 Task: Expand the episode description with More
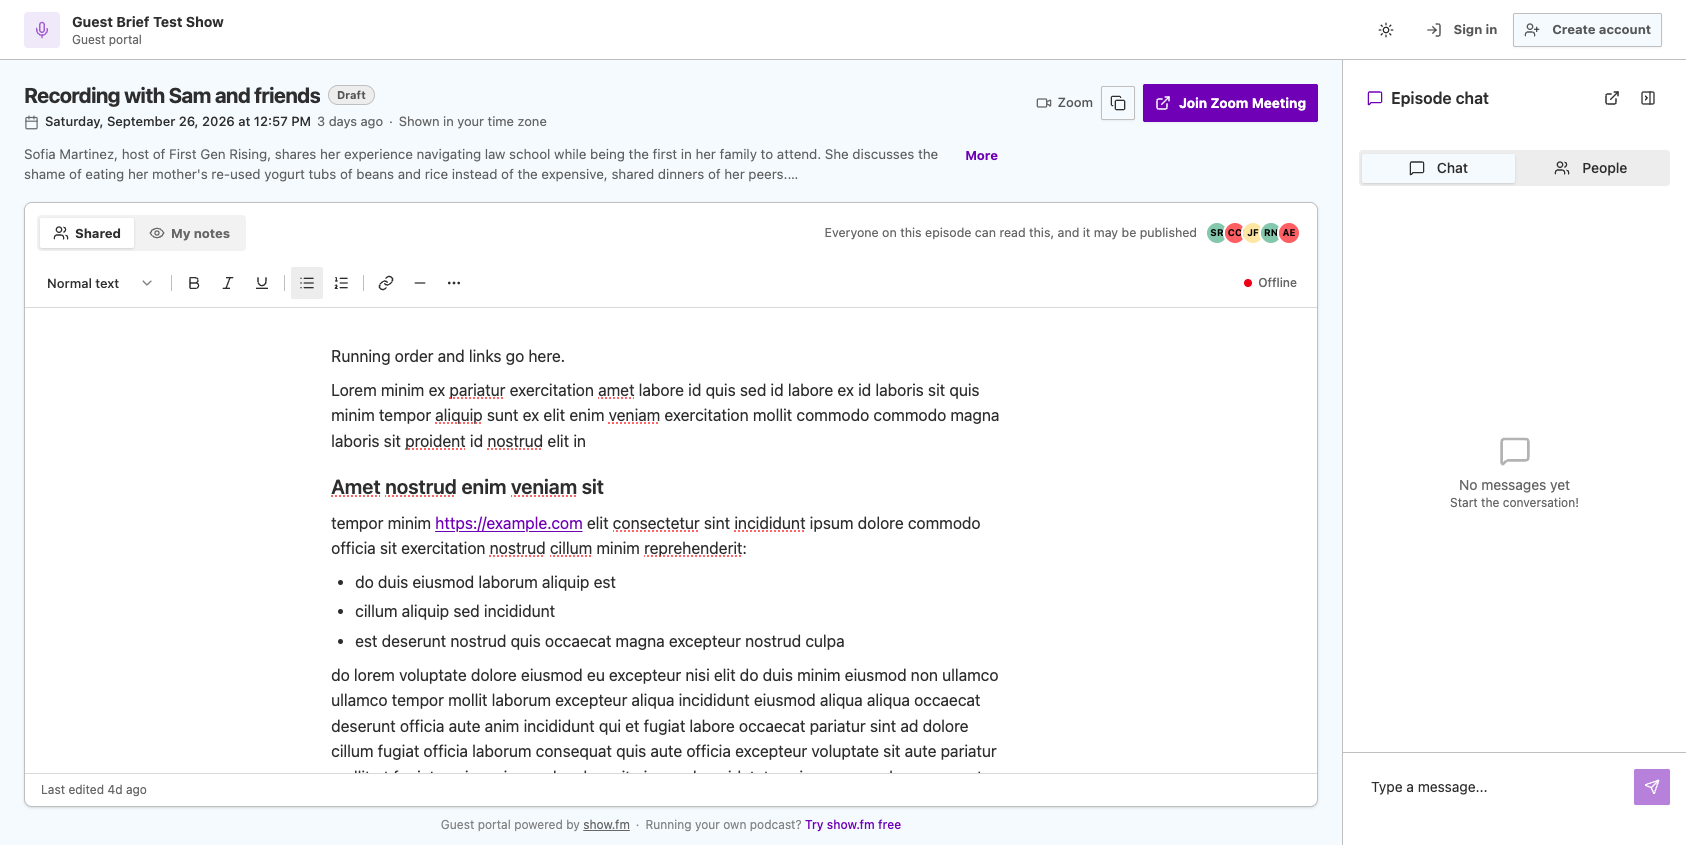point(981,155)
